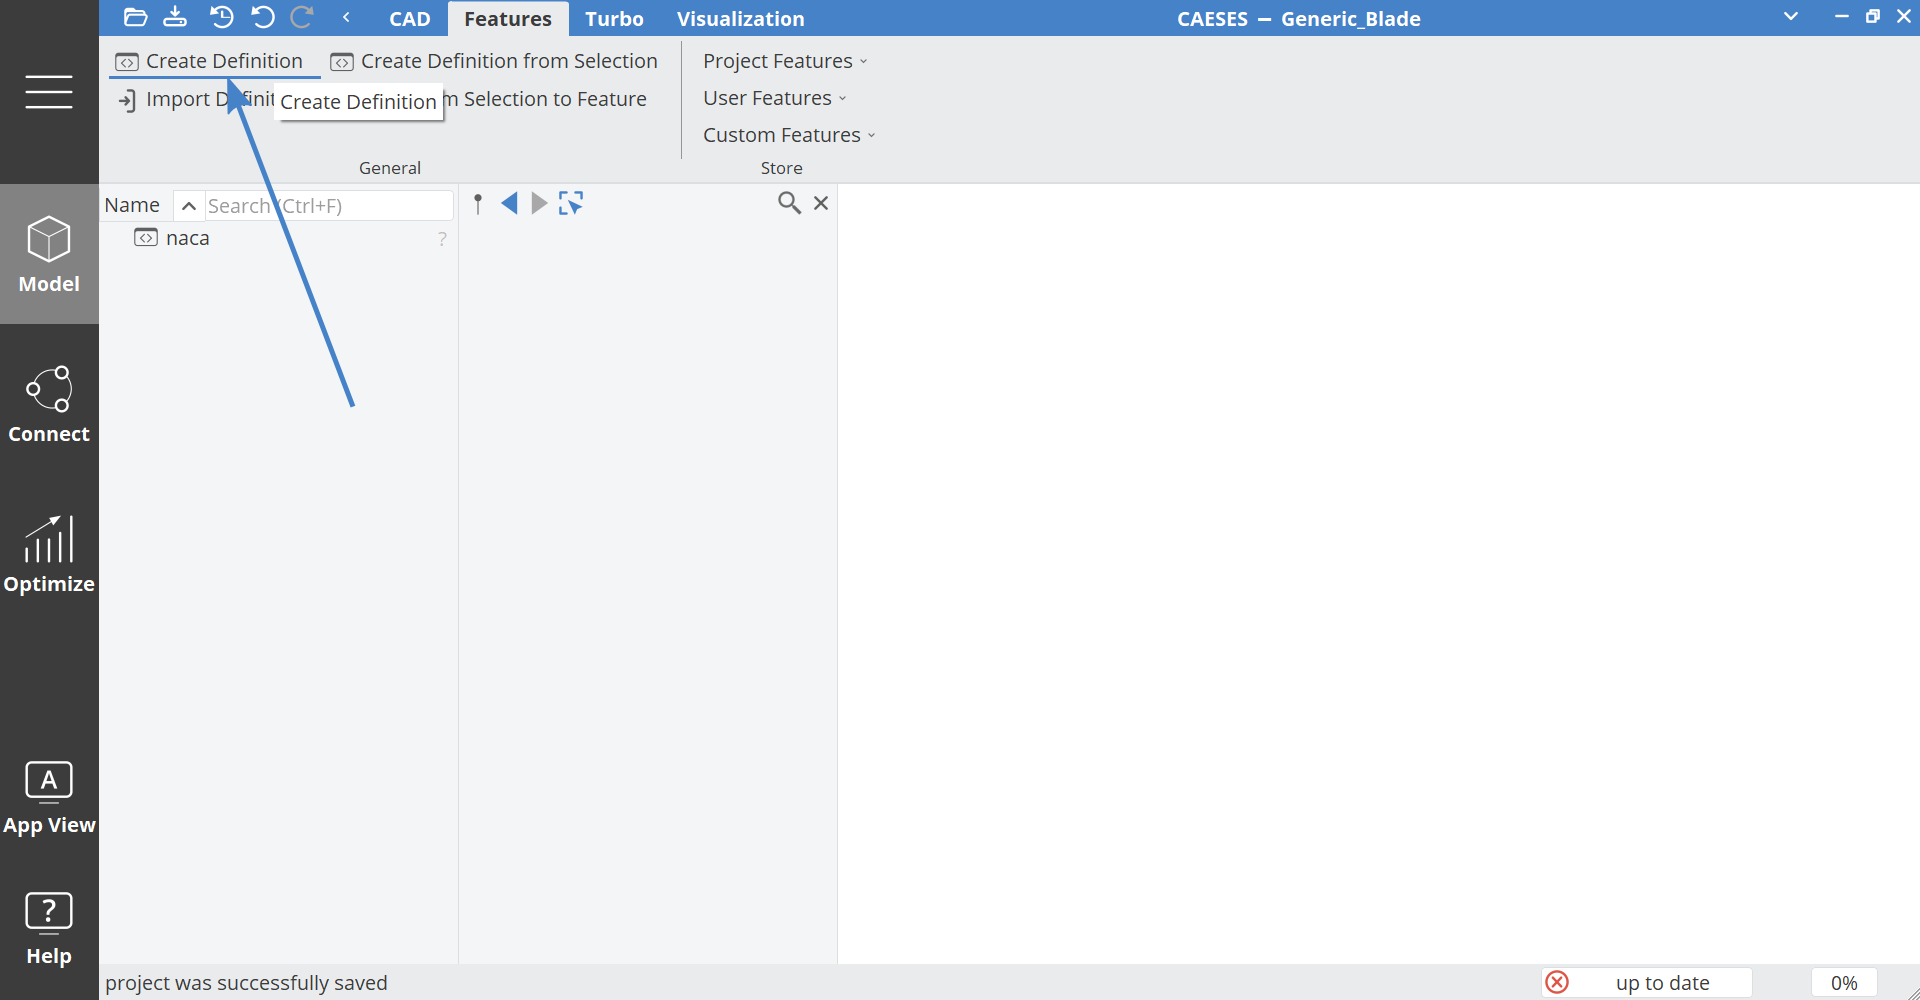Click Create Definition button
This screenshot has height=1000, width=1920.
pyautogui.click(x=210, y=61)
